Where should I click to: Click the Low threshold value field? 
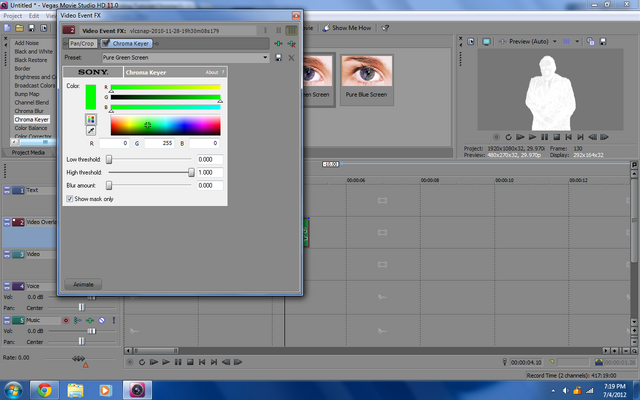pyautogui.click(x=210, y=160)
